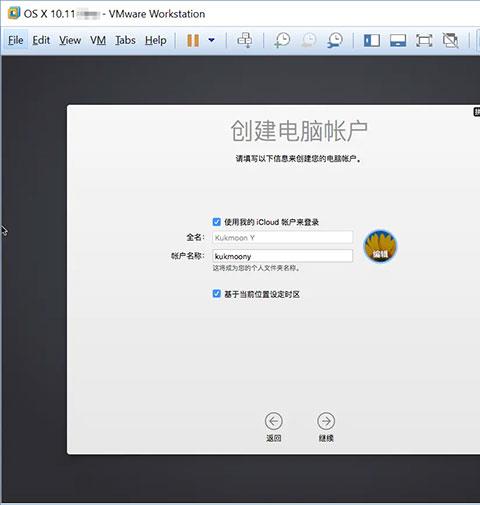Go back with the left arrow button
This screenshot has height=505, width=480.
click(x=274, y=421)
